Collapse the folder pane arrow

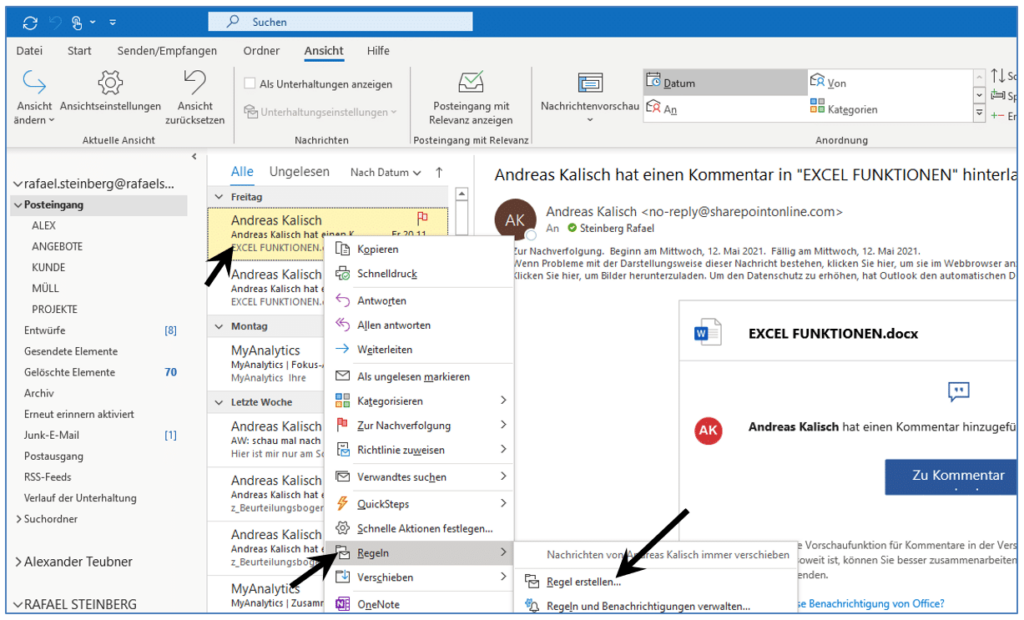coord(194,157)
